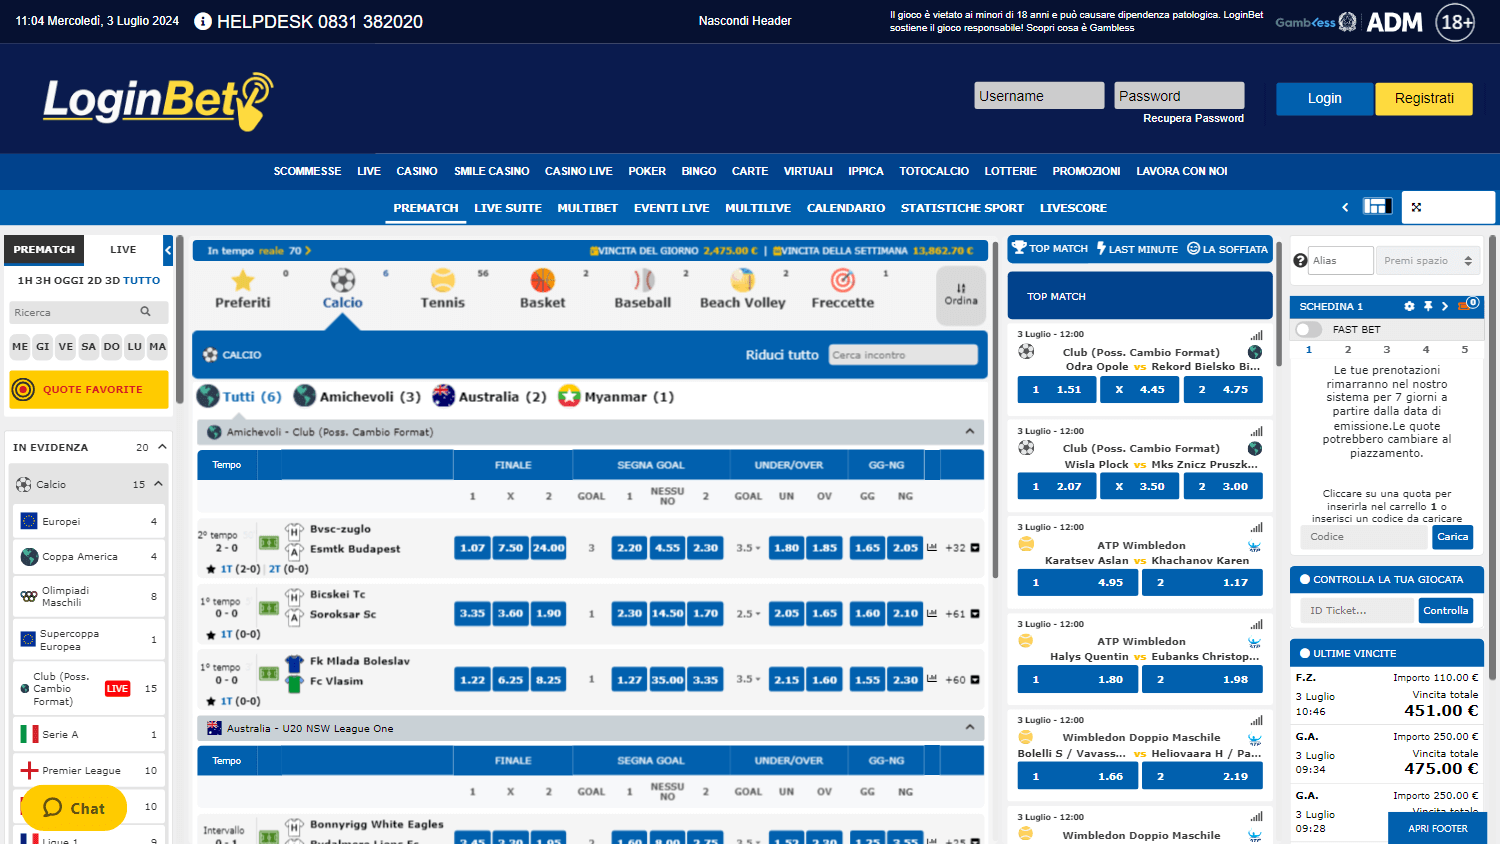Viewport: 1500px width, 844px height.
Task: Toggle the SA day filter
Action: [x=89, y=346]
